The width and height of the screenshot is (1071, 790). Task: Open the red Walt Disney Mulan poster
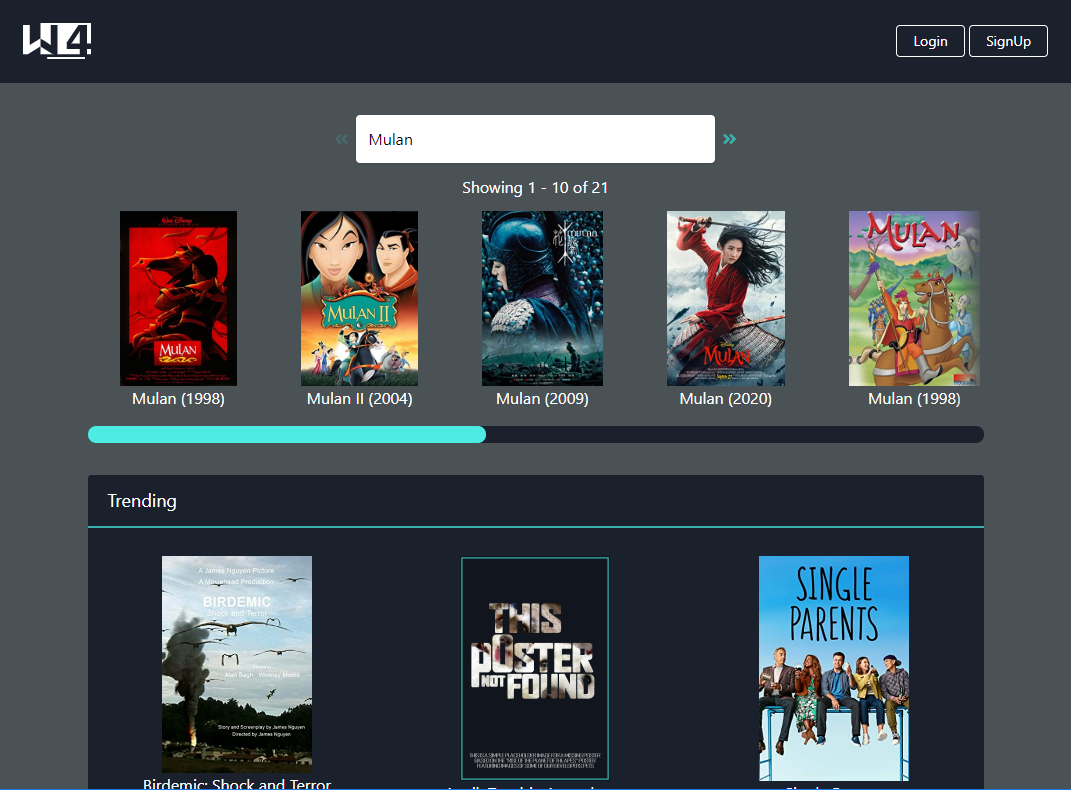coord(178,298)
